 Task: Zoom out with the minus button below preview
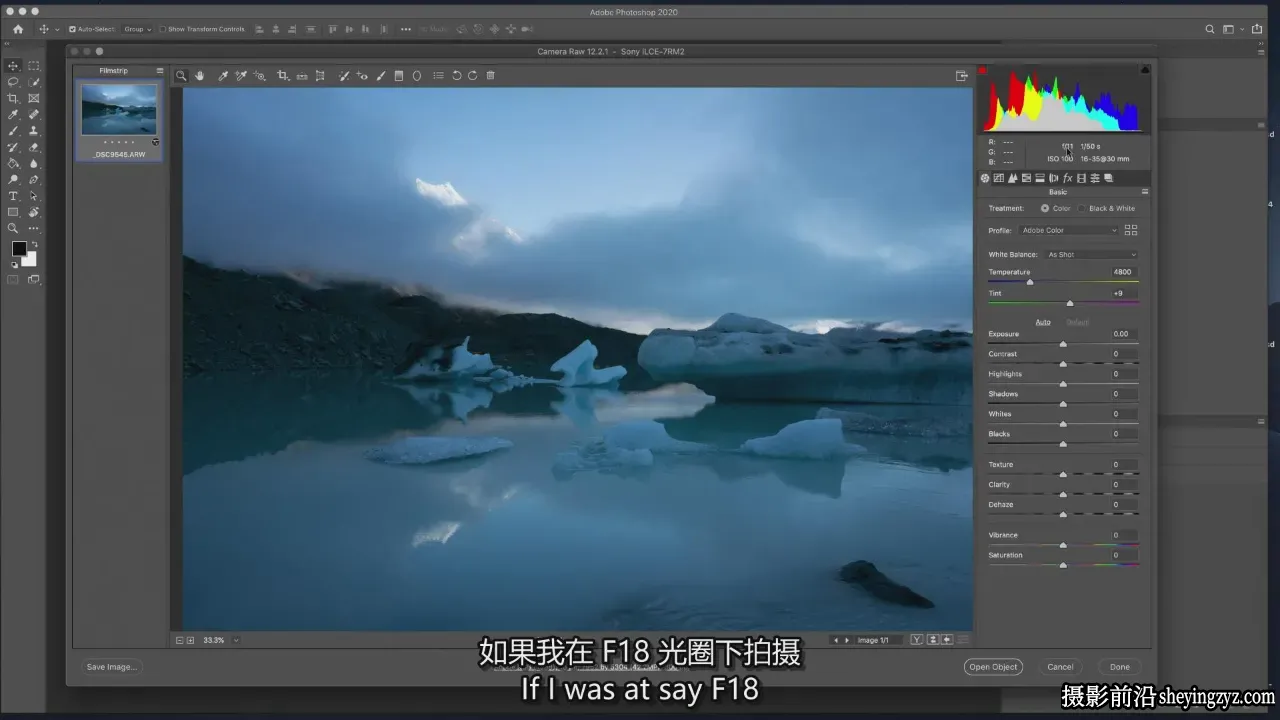click(x=180, y=640)
